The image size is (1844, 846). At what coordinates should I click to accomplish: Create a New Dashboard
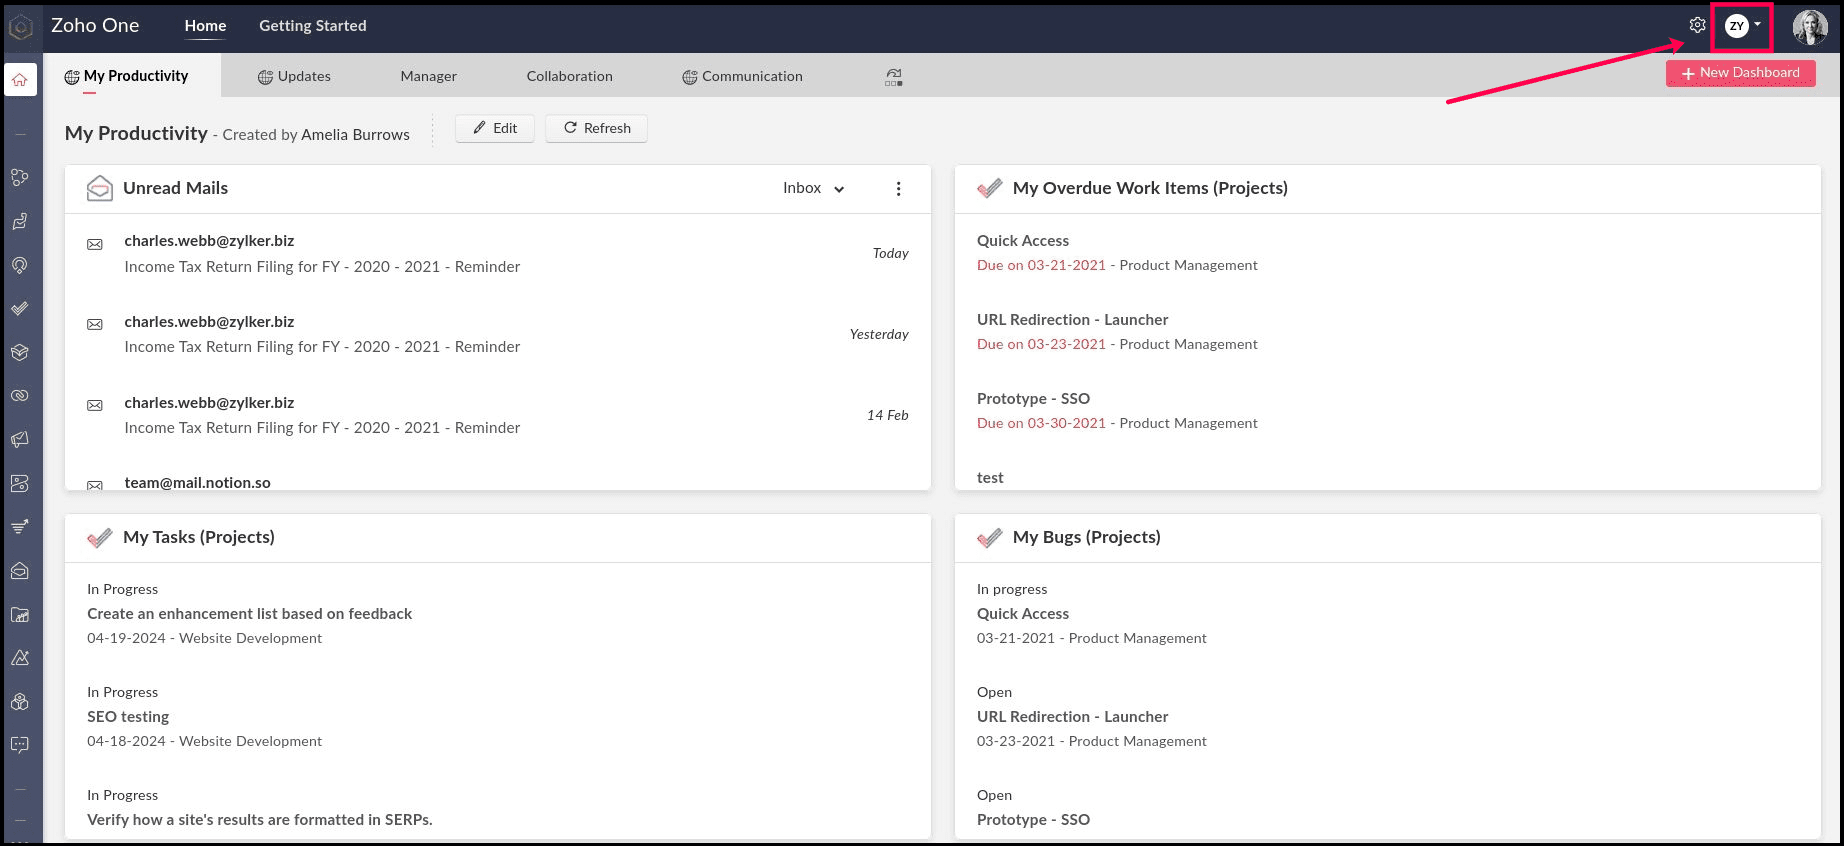pos(1741,73)
